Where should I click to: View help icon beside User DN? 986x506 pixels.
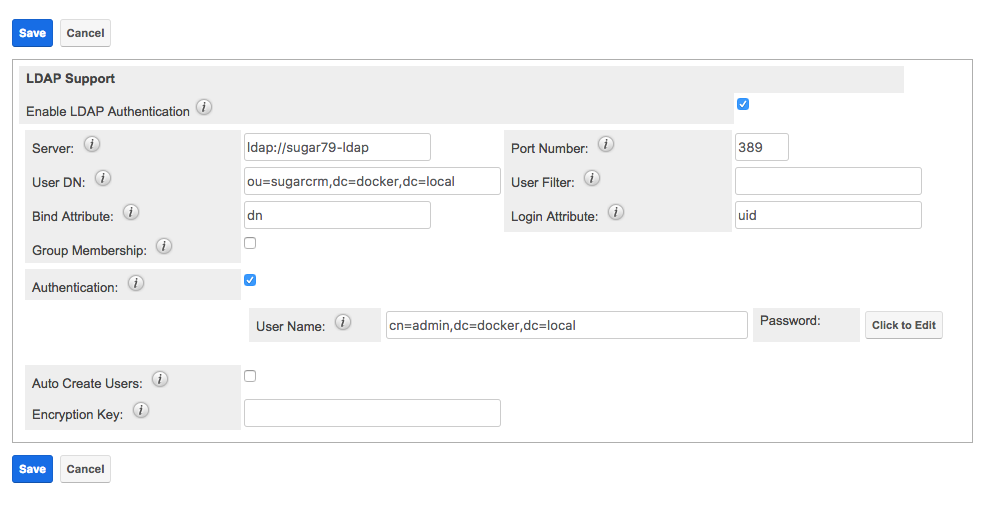[103, 178]
